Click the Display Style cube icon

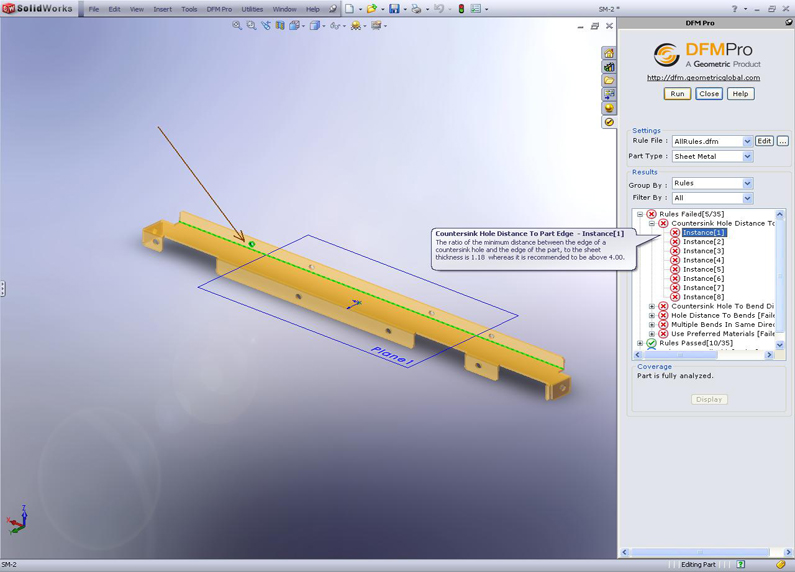coord(315,25)
